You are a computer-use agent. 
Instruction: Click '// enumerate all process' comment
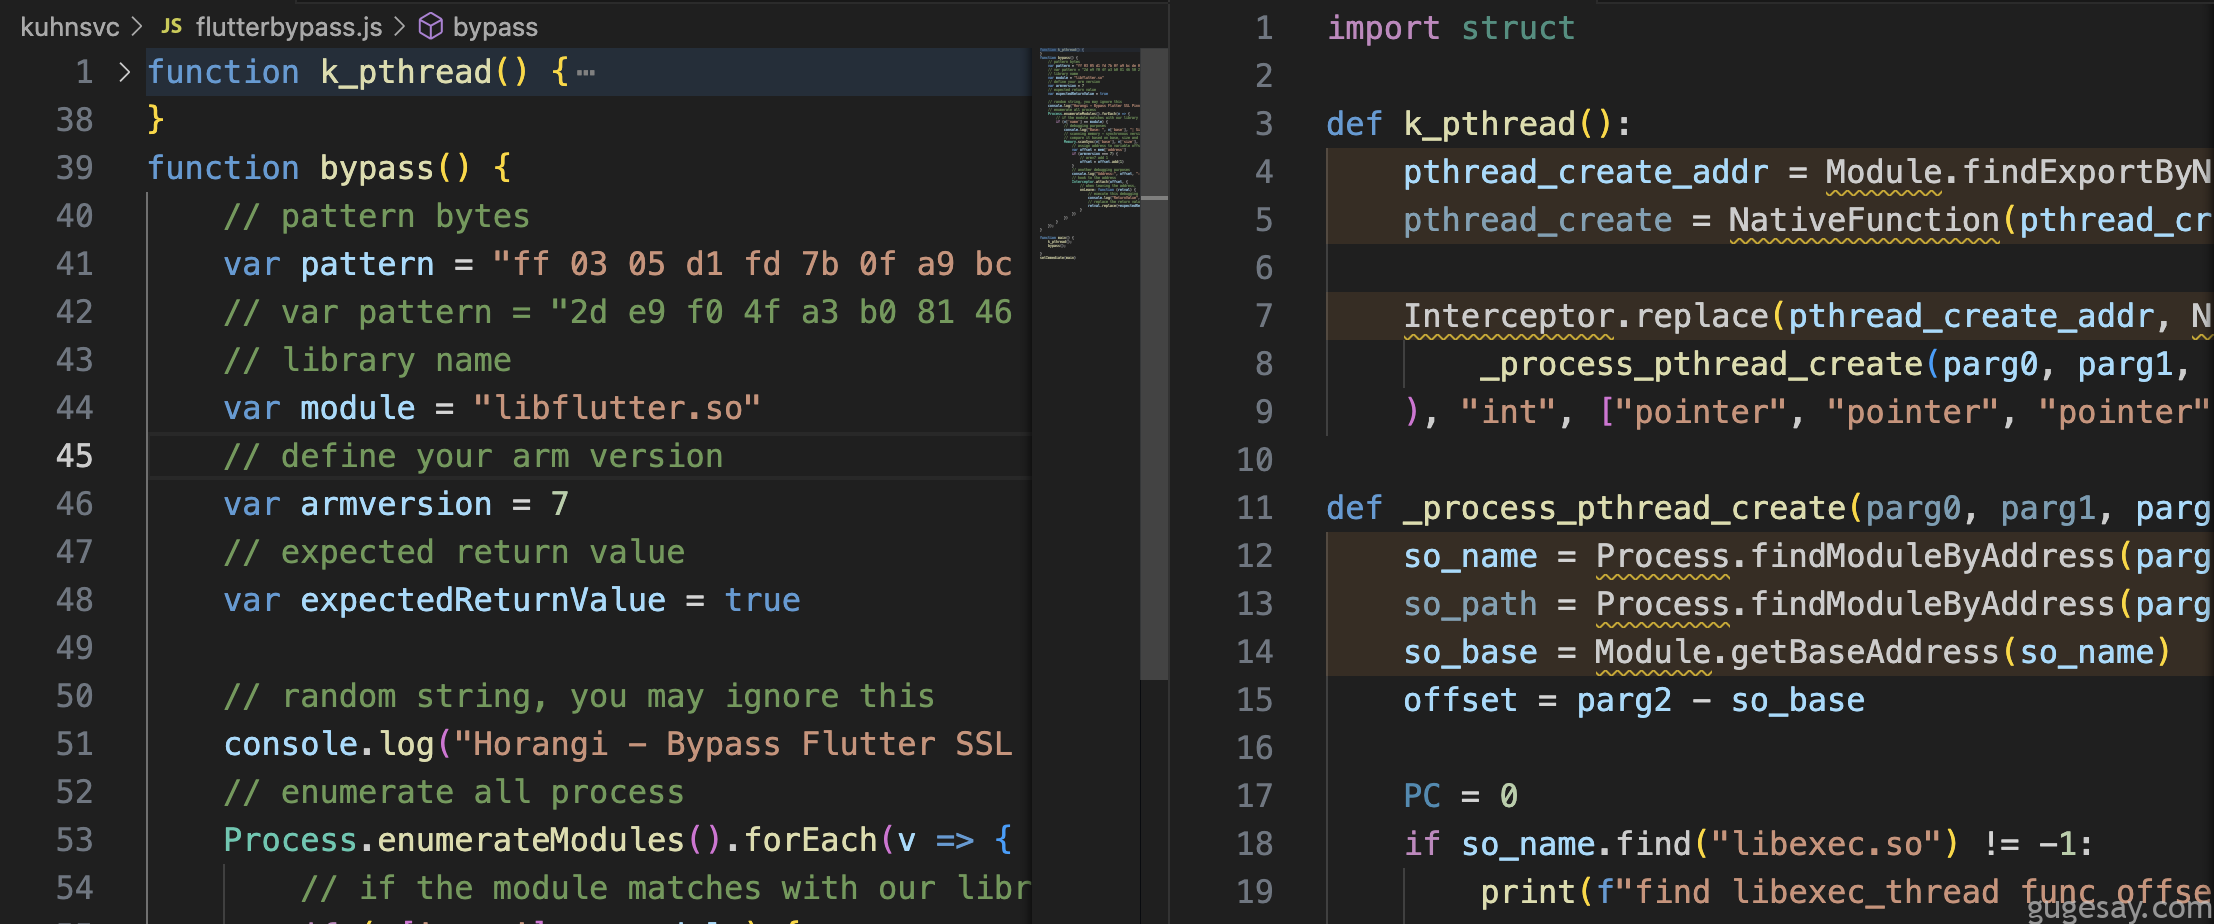coord(454,792)
